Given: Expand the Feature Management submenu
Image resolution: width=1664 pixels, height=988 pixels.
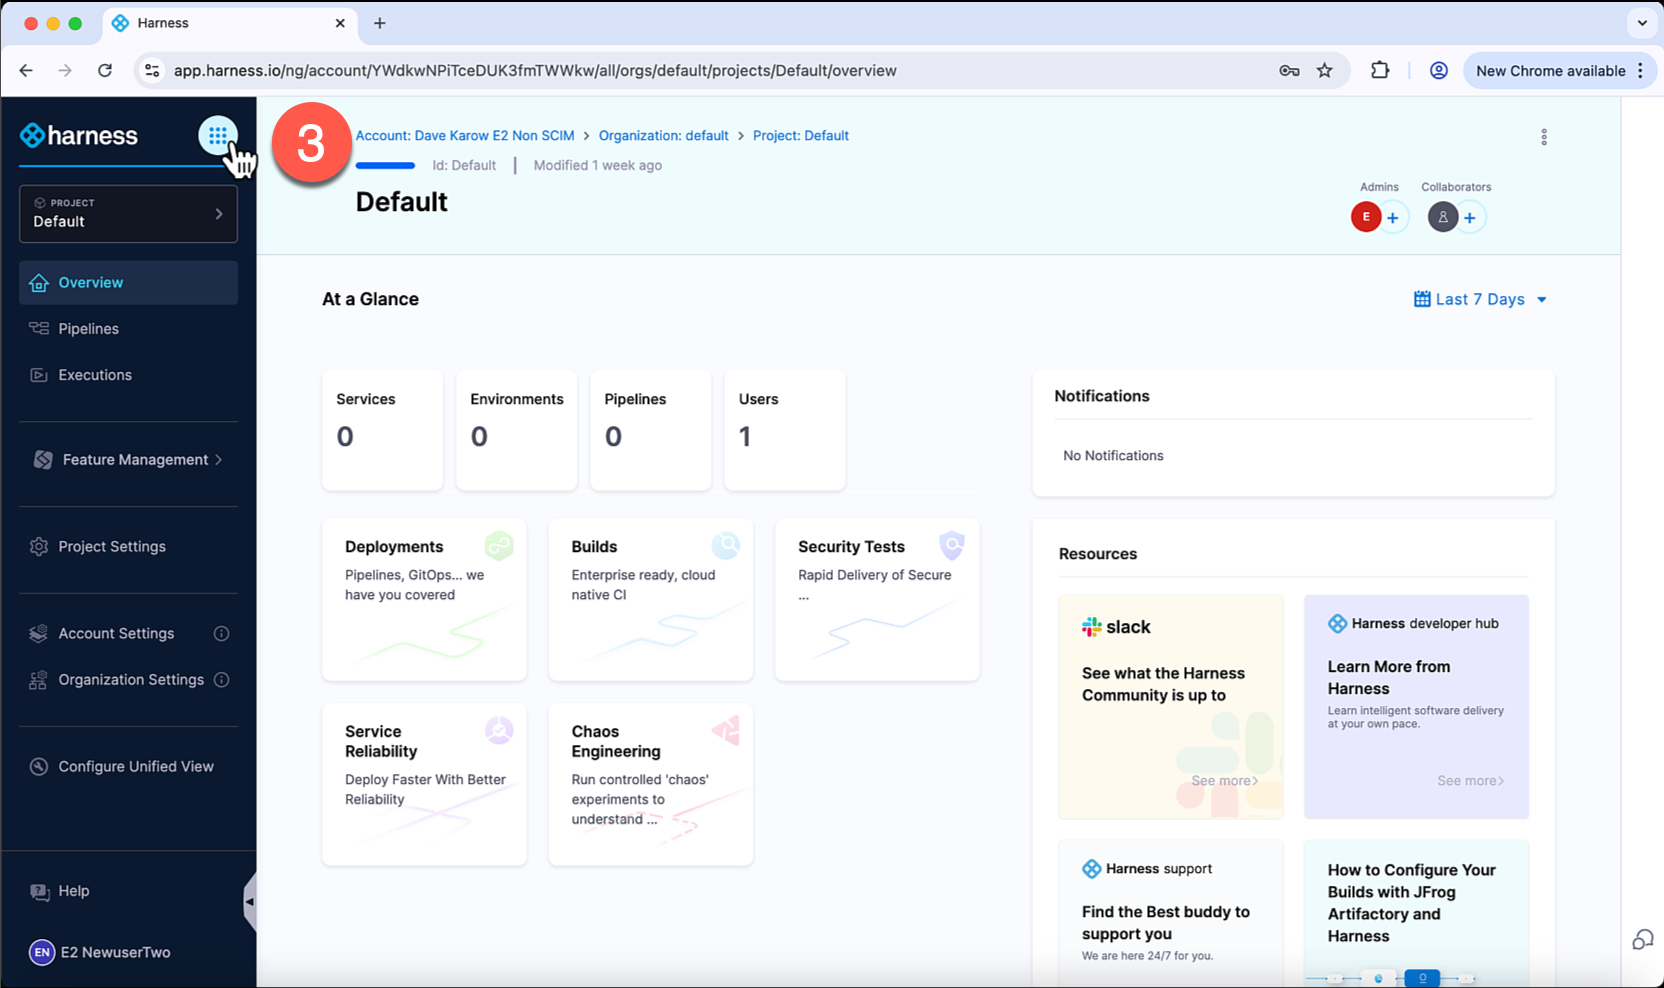Looking at the screenshot, I should click(128, 460).
